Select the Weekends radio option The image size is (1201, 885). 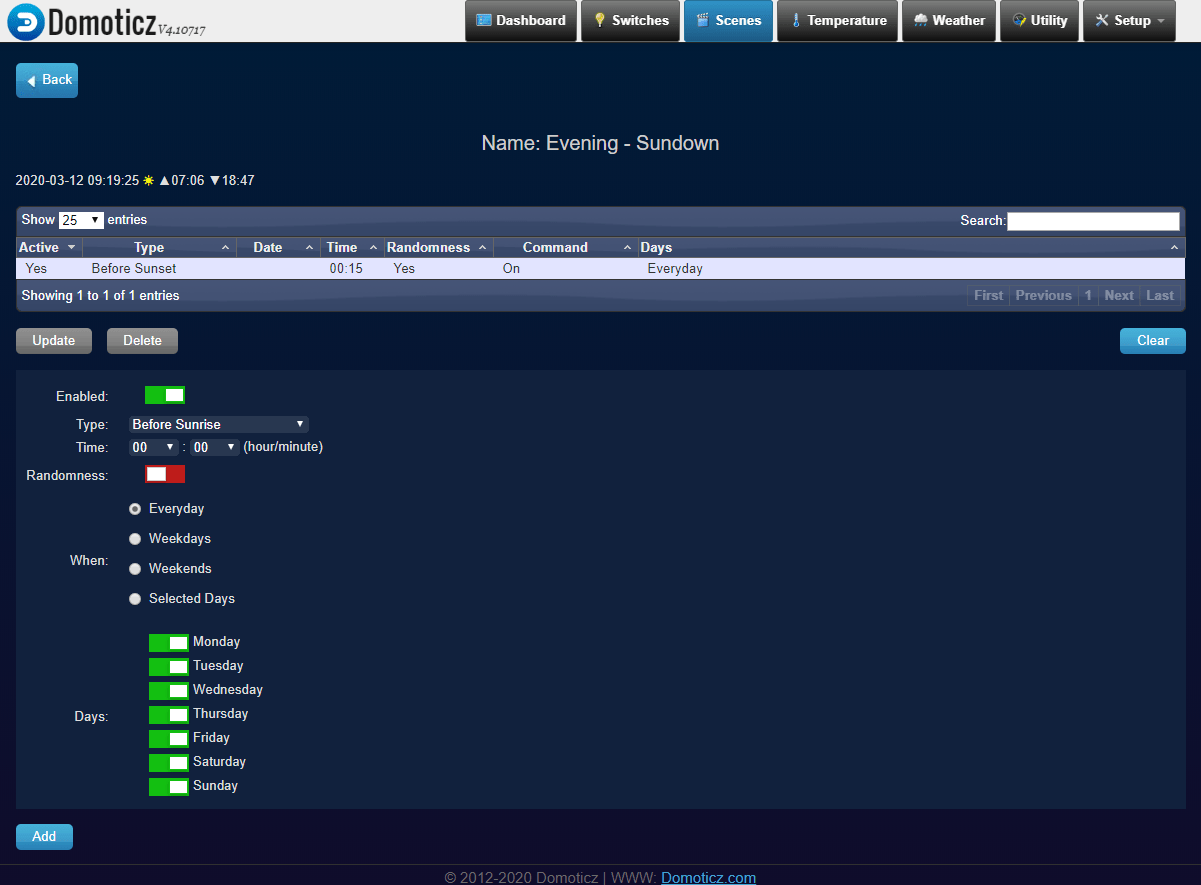pyautogui.click(x=135, y=569)
